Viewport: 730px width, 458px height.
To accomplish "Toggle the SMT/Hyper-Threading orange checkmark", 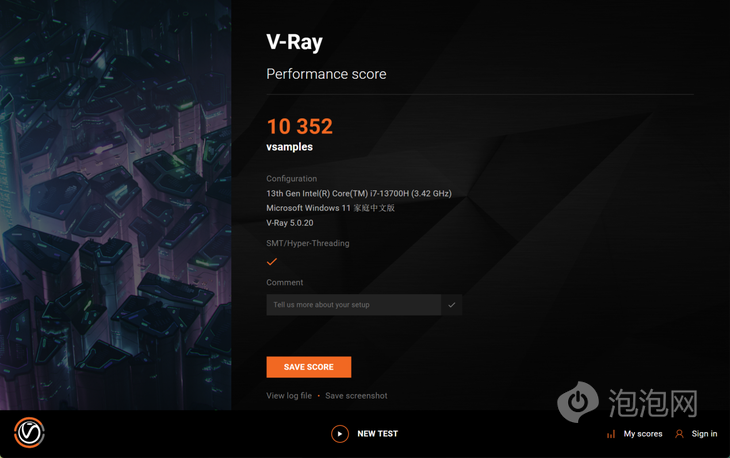I will point(272,262).
